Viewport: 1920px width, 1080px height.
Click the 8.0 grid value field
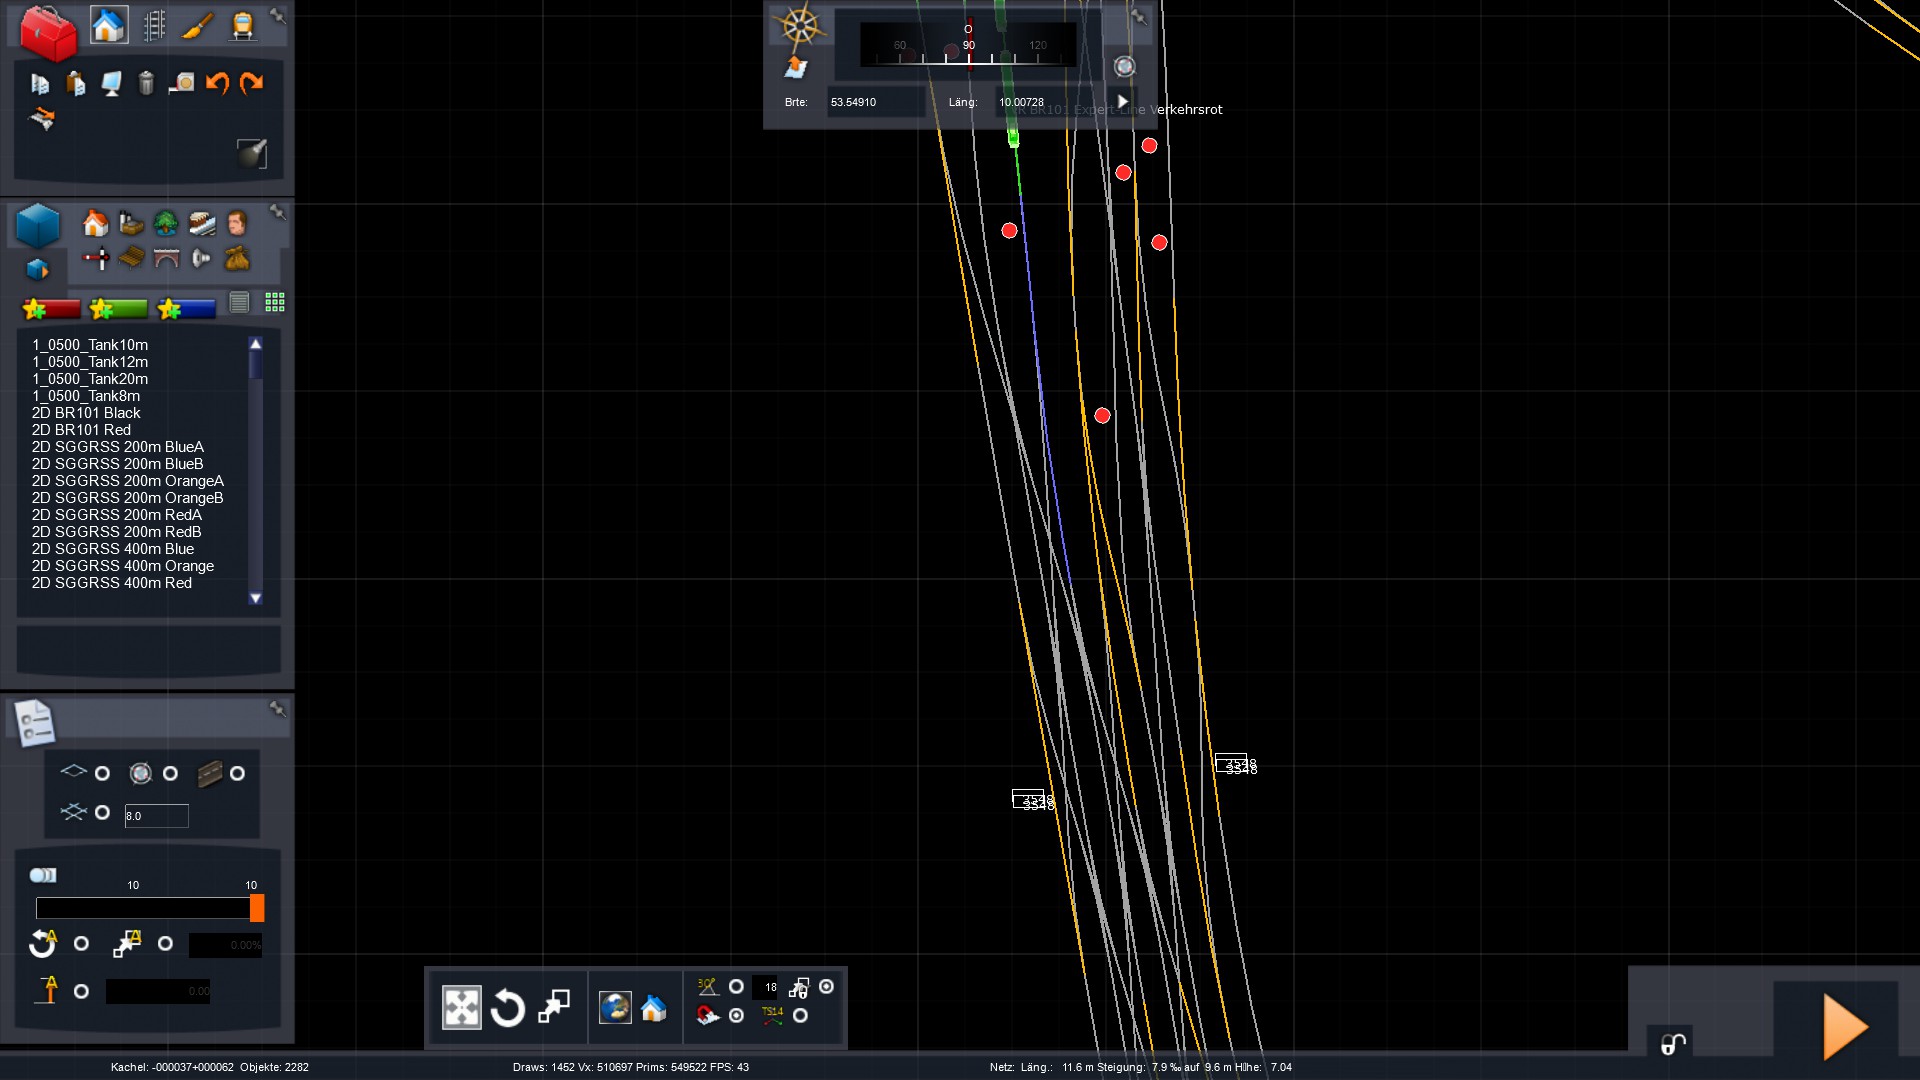156,816
